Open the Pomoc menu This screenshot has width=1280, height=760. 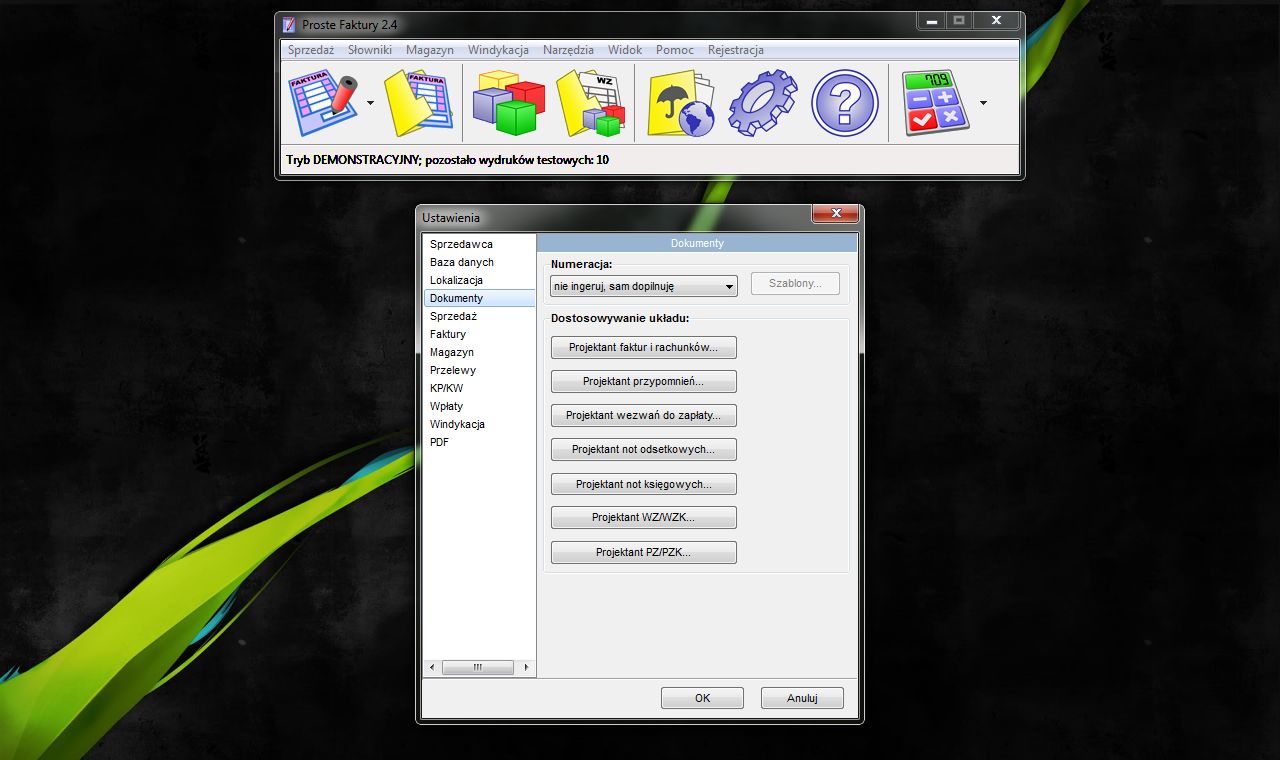(x=675, y=50)
